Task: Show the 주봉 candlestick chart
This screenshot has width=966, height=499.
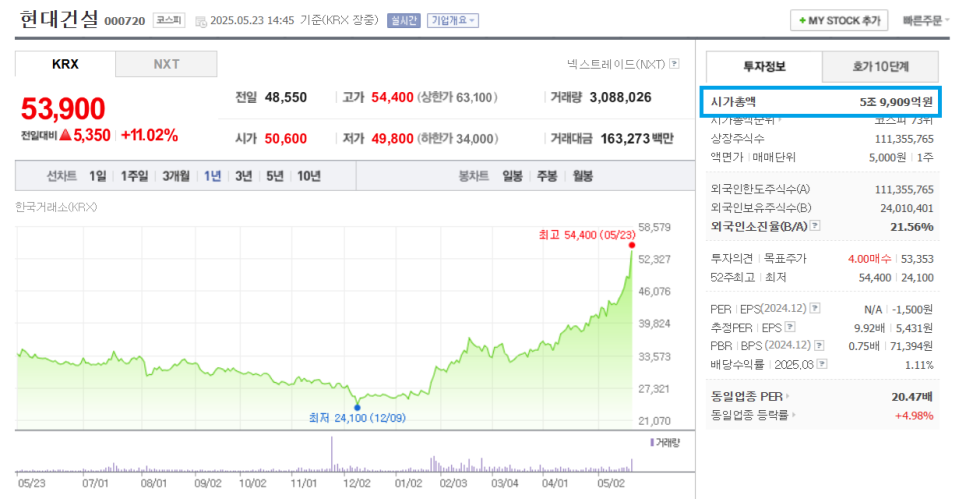Action: (x=547, y=176)
